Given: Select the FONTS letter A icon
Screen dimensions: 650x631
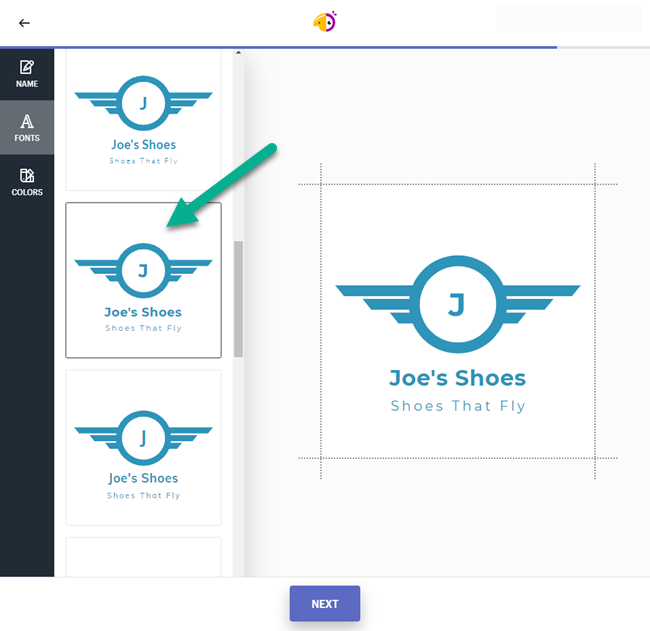Looking at the screenshot, I should pyautogui.click(x=27, y=121).
